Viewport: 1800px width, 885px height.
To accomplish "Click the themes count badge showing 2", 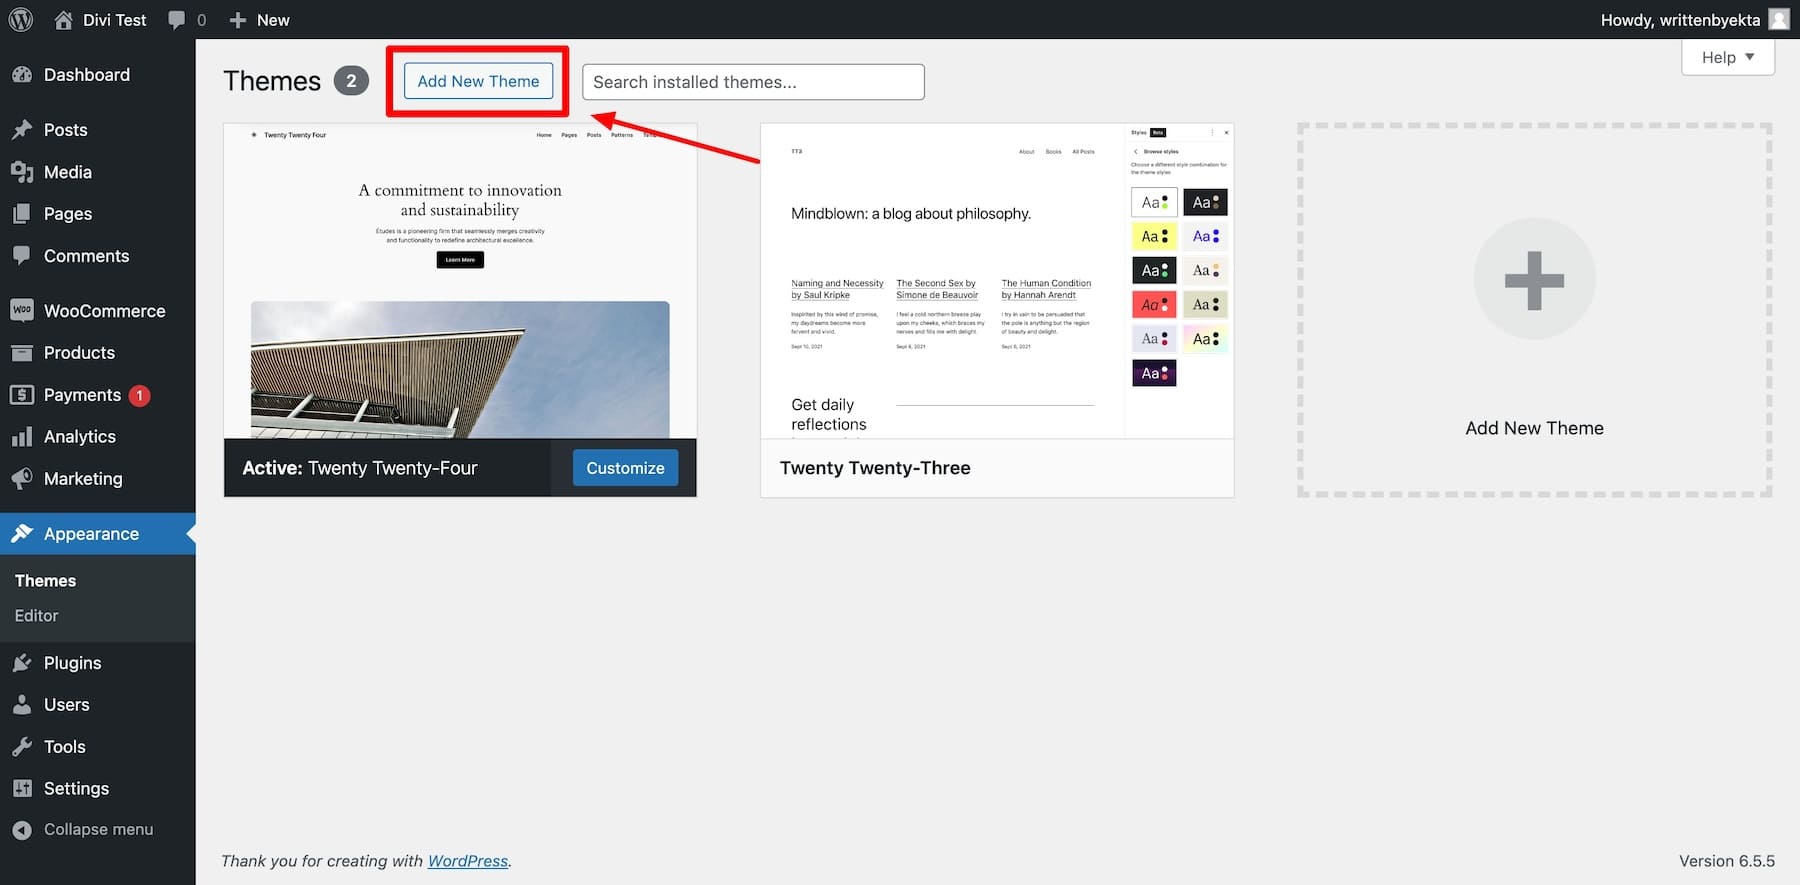I will [x=351, y=81].
